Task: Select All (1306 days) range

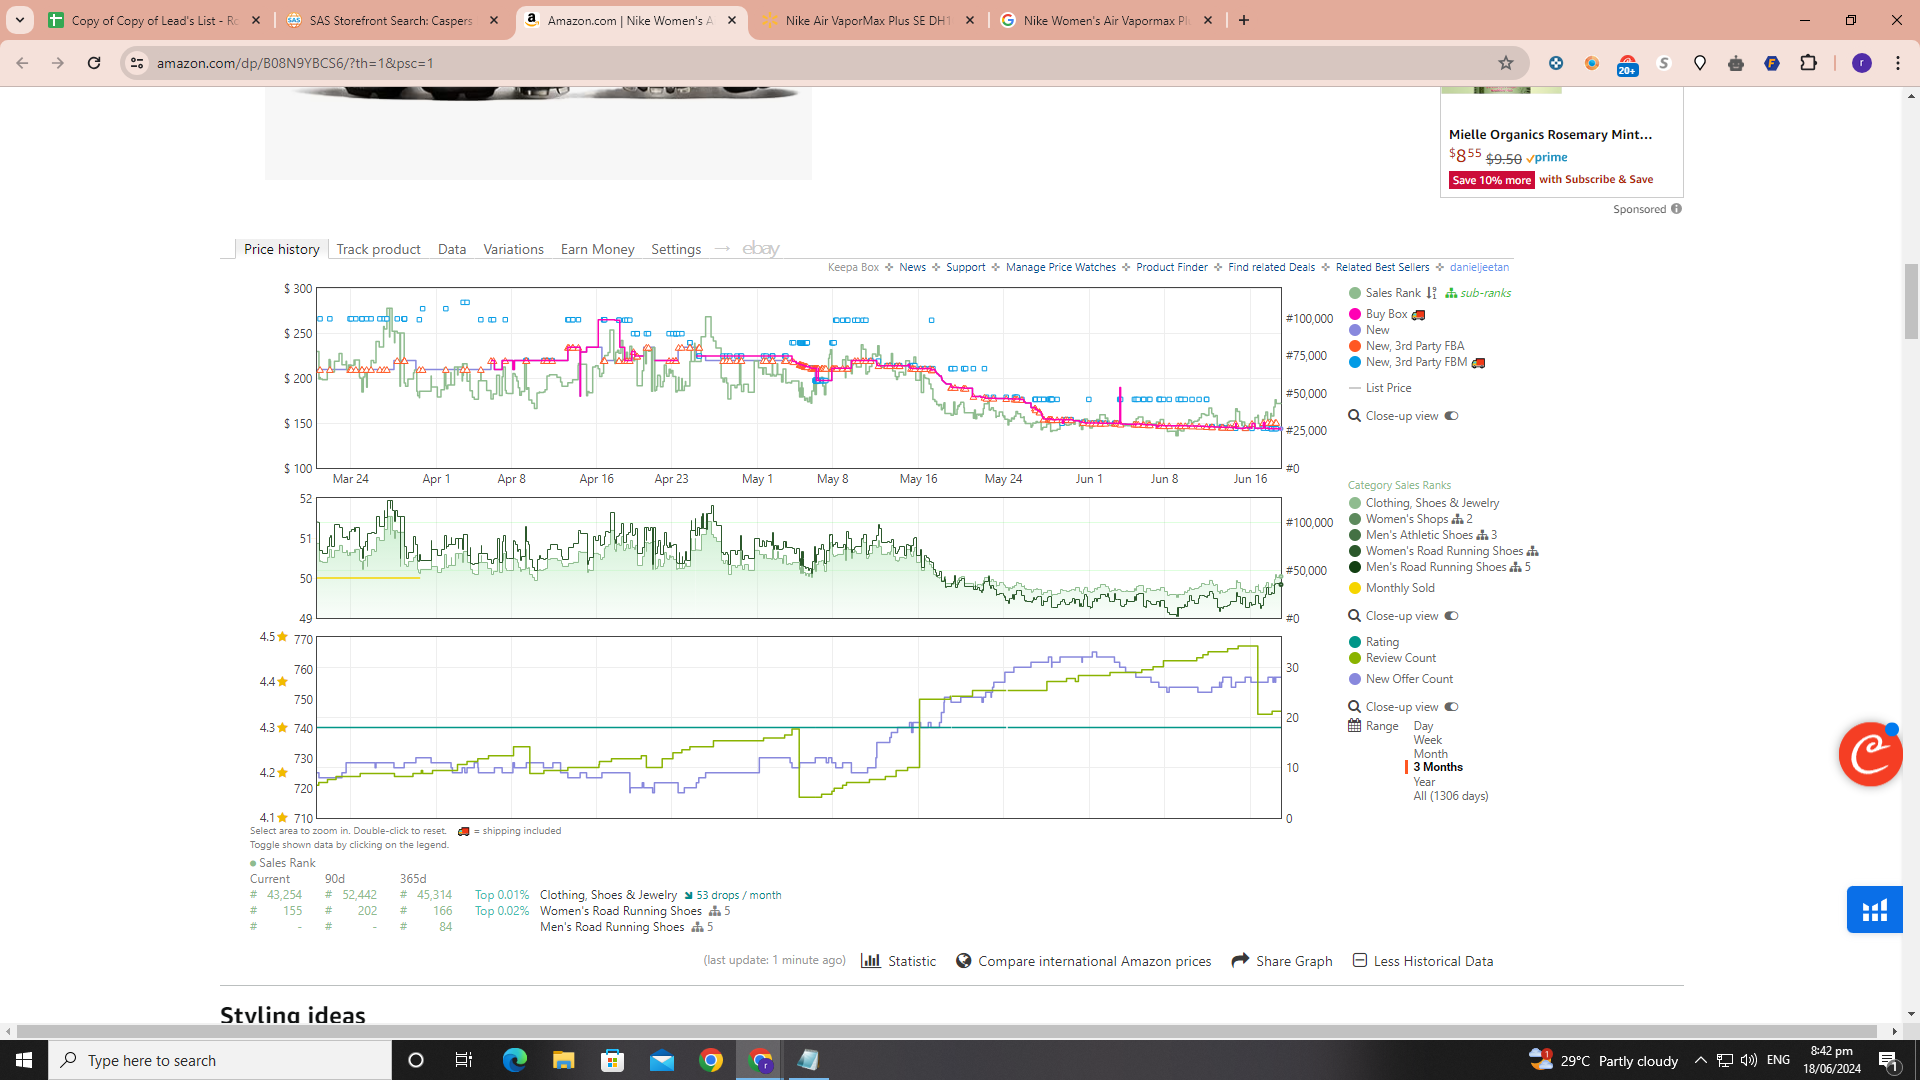Action: point(1451,796)
